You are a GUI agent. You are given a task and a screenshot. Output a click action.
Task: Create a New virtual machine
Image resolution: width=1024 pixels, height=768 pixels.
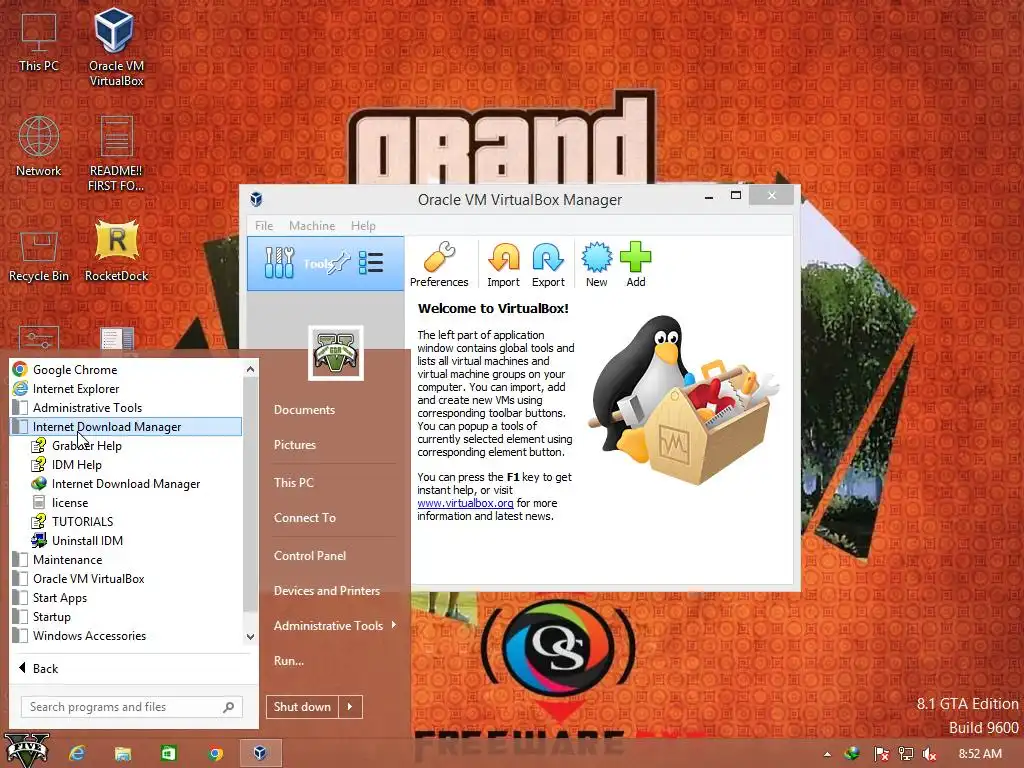point(596,264)
